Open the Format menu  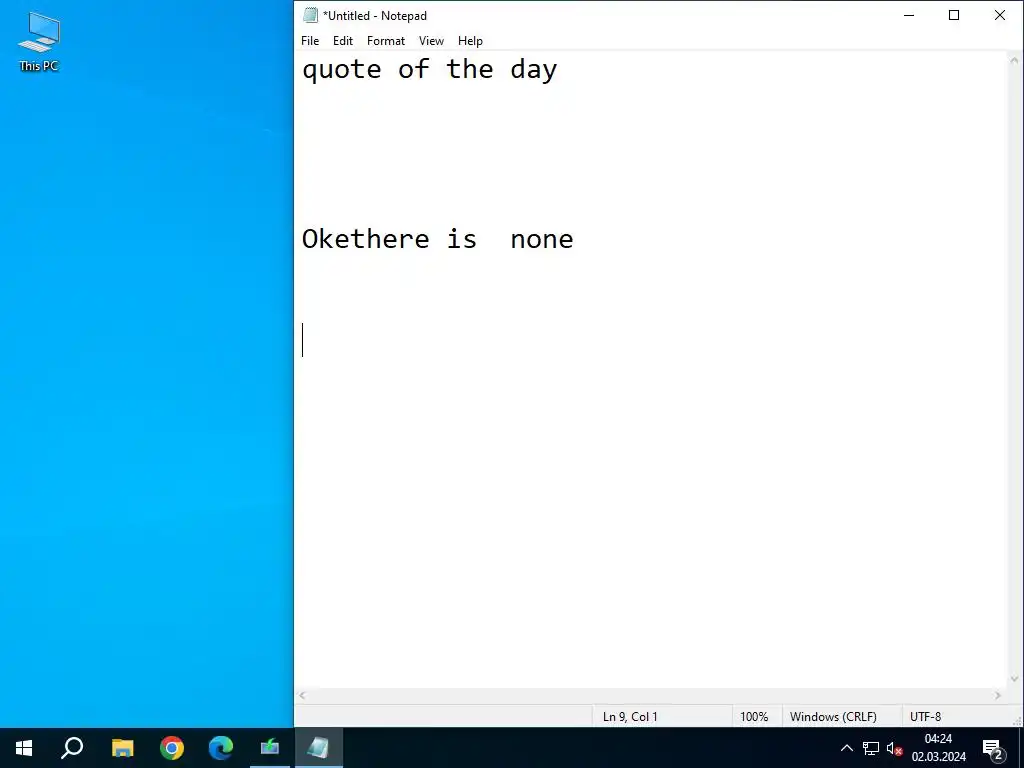coord(385,40)
